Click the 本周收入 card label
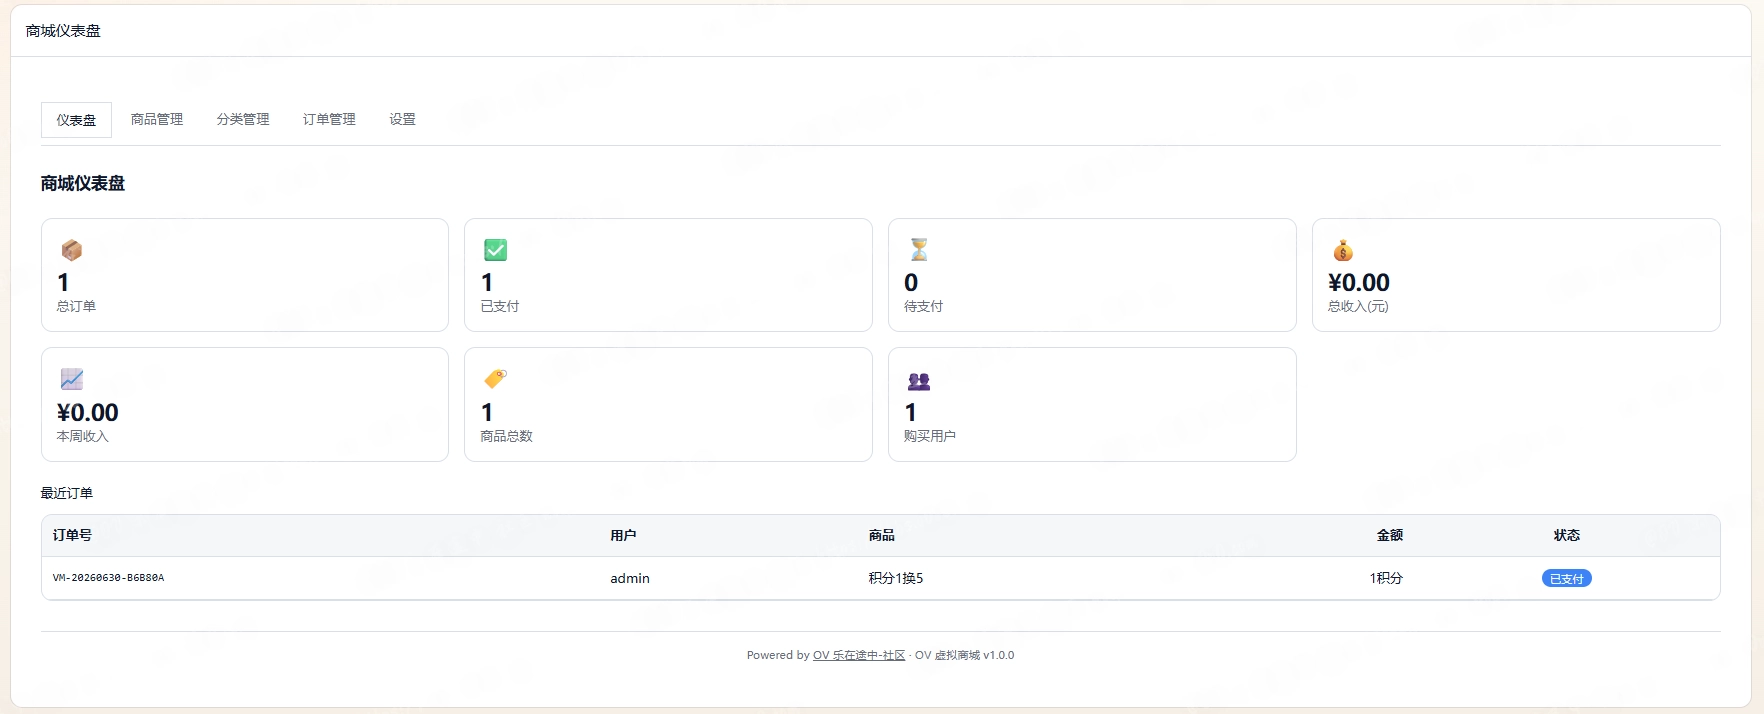The height and width of the screenshot is (714, 1764). coord(82,436)
